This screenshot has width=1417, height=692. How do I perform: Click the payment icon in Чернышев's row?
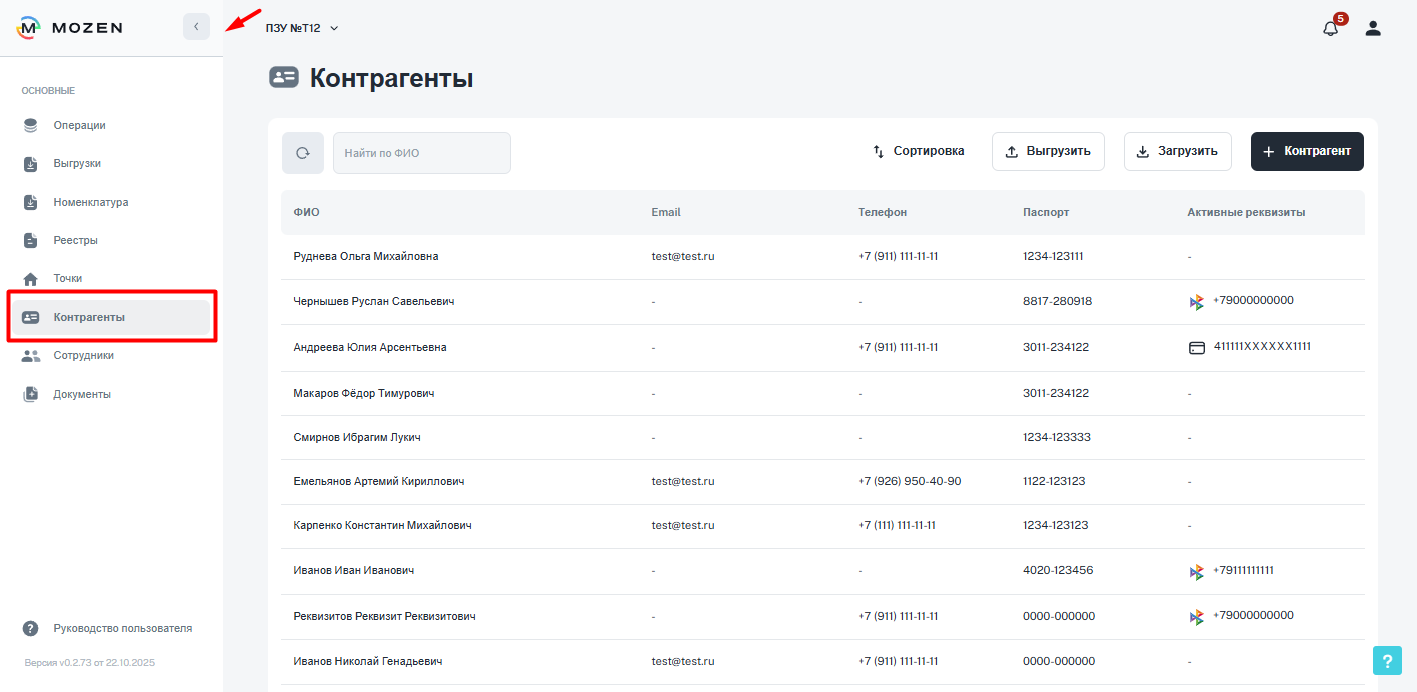click(1196, 302)
